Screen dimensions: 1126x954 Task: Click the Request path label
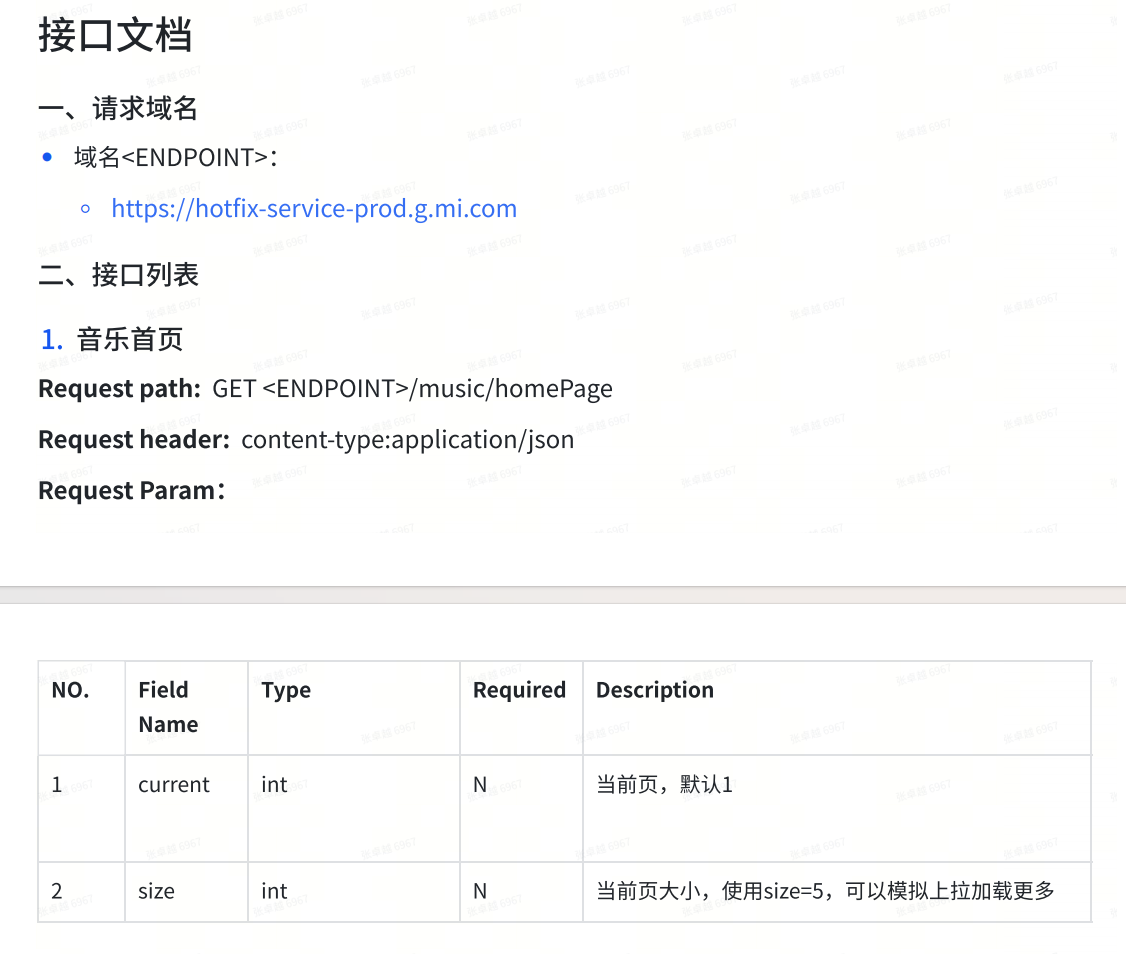(119, 388)
